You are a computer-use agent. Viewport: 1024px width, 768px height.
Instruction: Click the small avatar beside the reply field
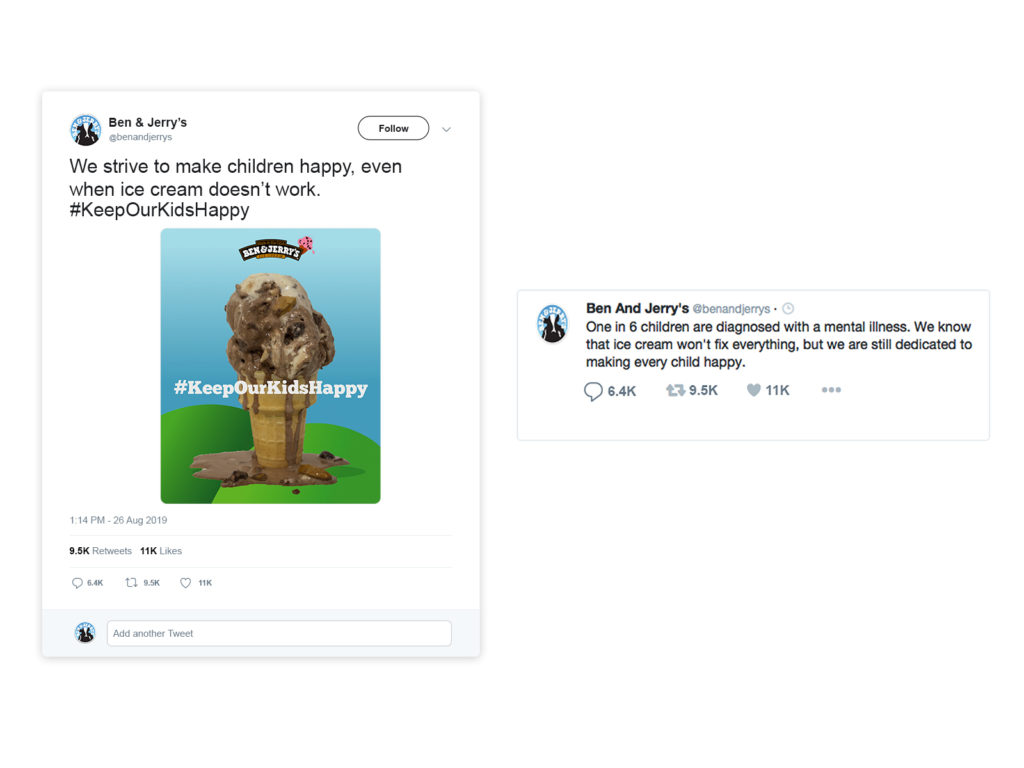(x=85, y=632)
